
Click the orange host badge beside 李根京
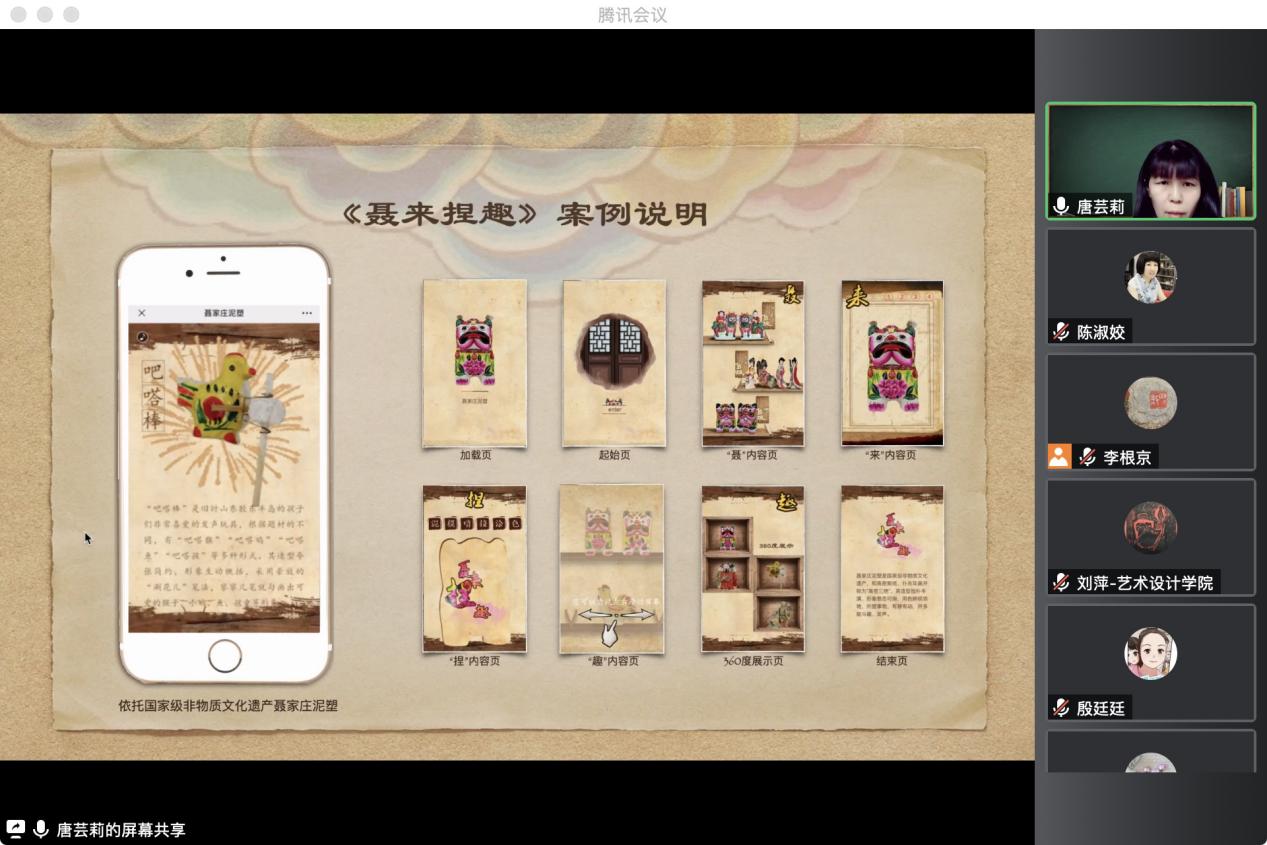(x=1059, y=457)
